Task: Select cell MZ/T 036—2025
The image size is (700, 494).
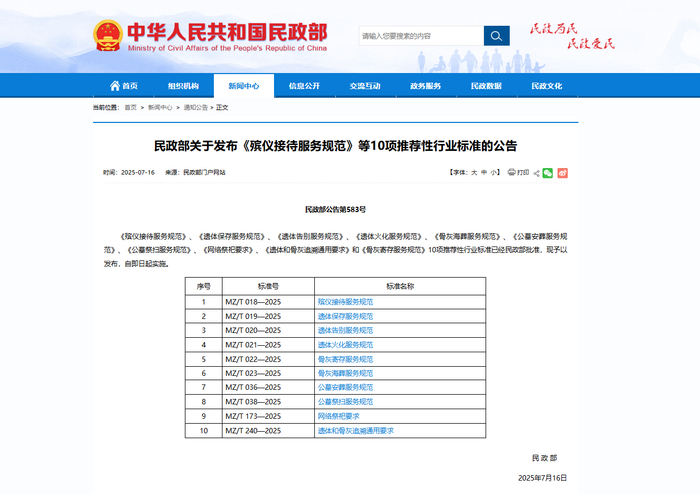Action: pos(268,387)
